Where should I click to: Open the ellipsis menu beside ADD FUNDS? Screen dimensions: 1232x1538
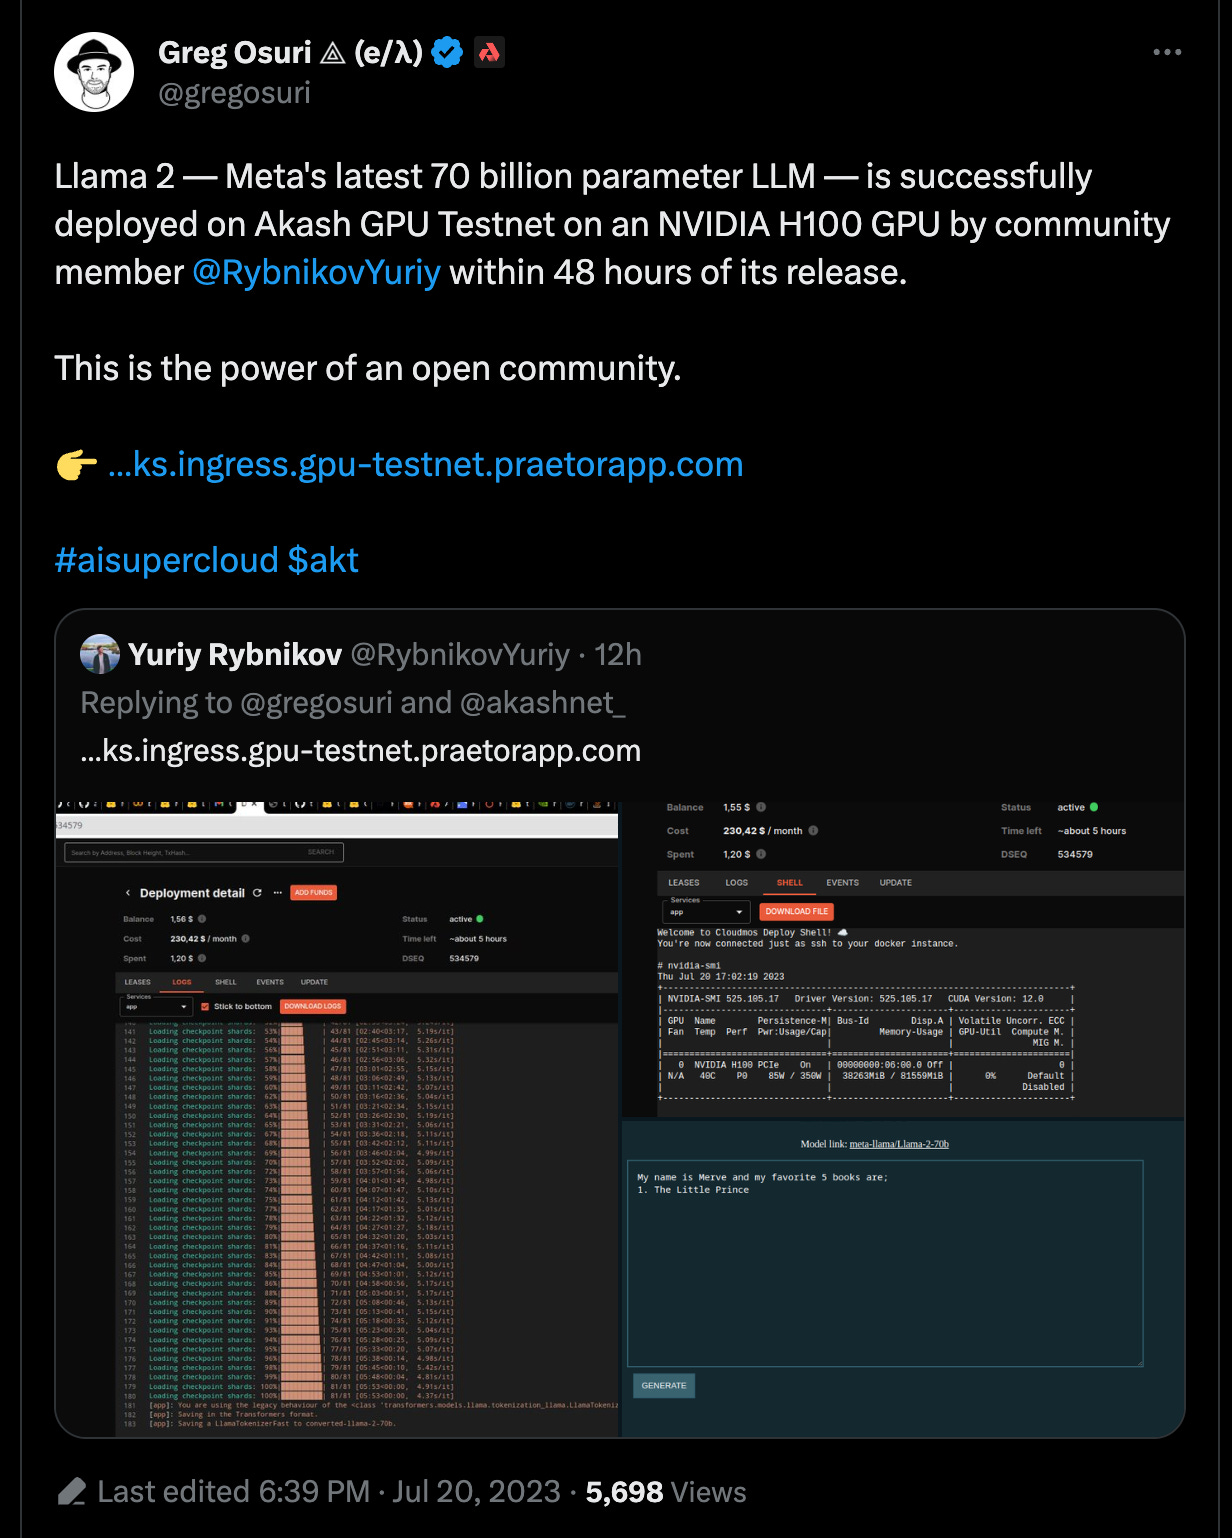click(278, 893)
